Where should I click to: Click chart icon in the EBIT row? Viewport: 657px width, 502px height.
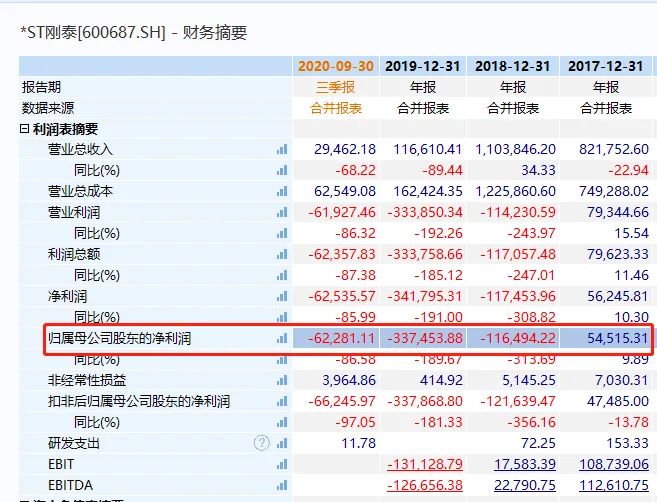(281, 464)
